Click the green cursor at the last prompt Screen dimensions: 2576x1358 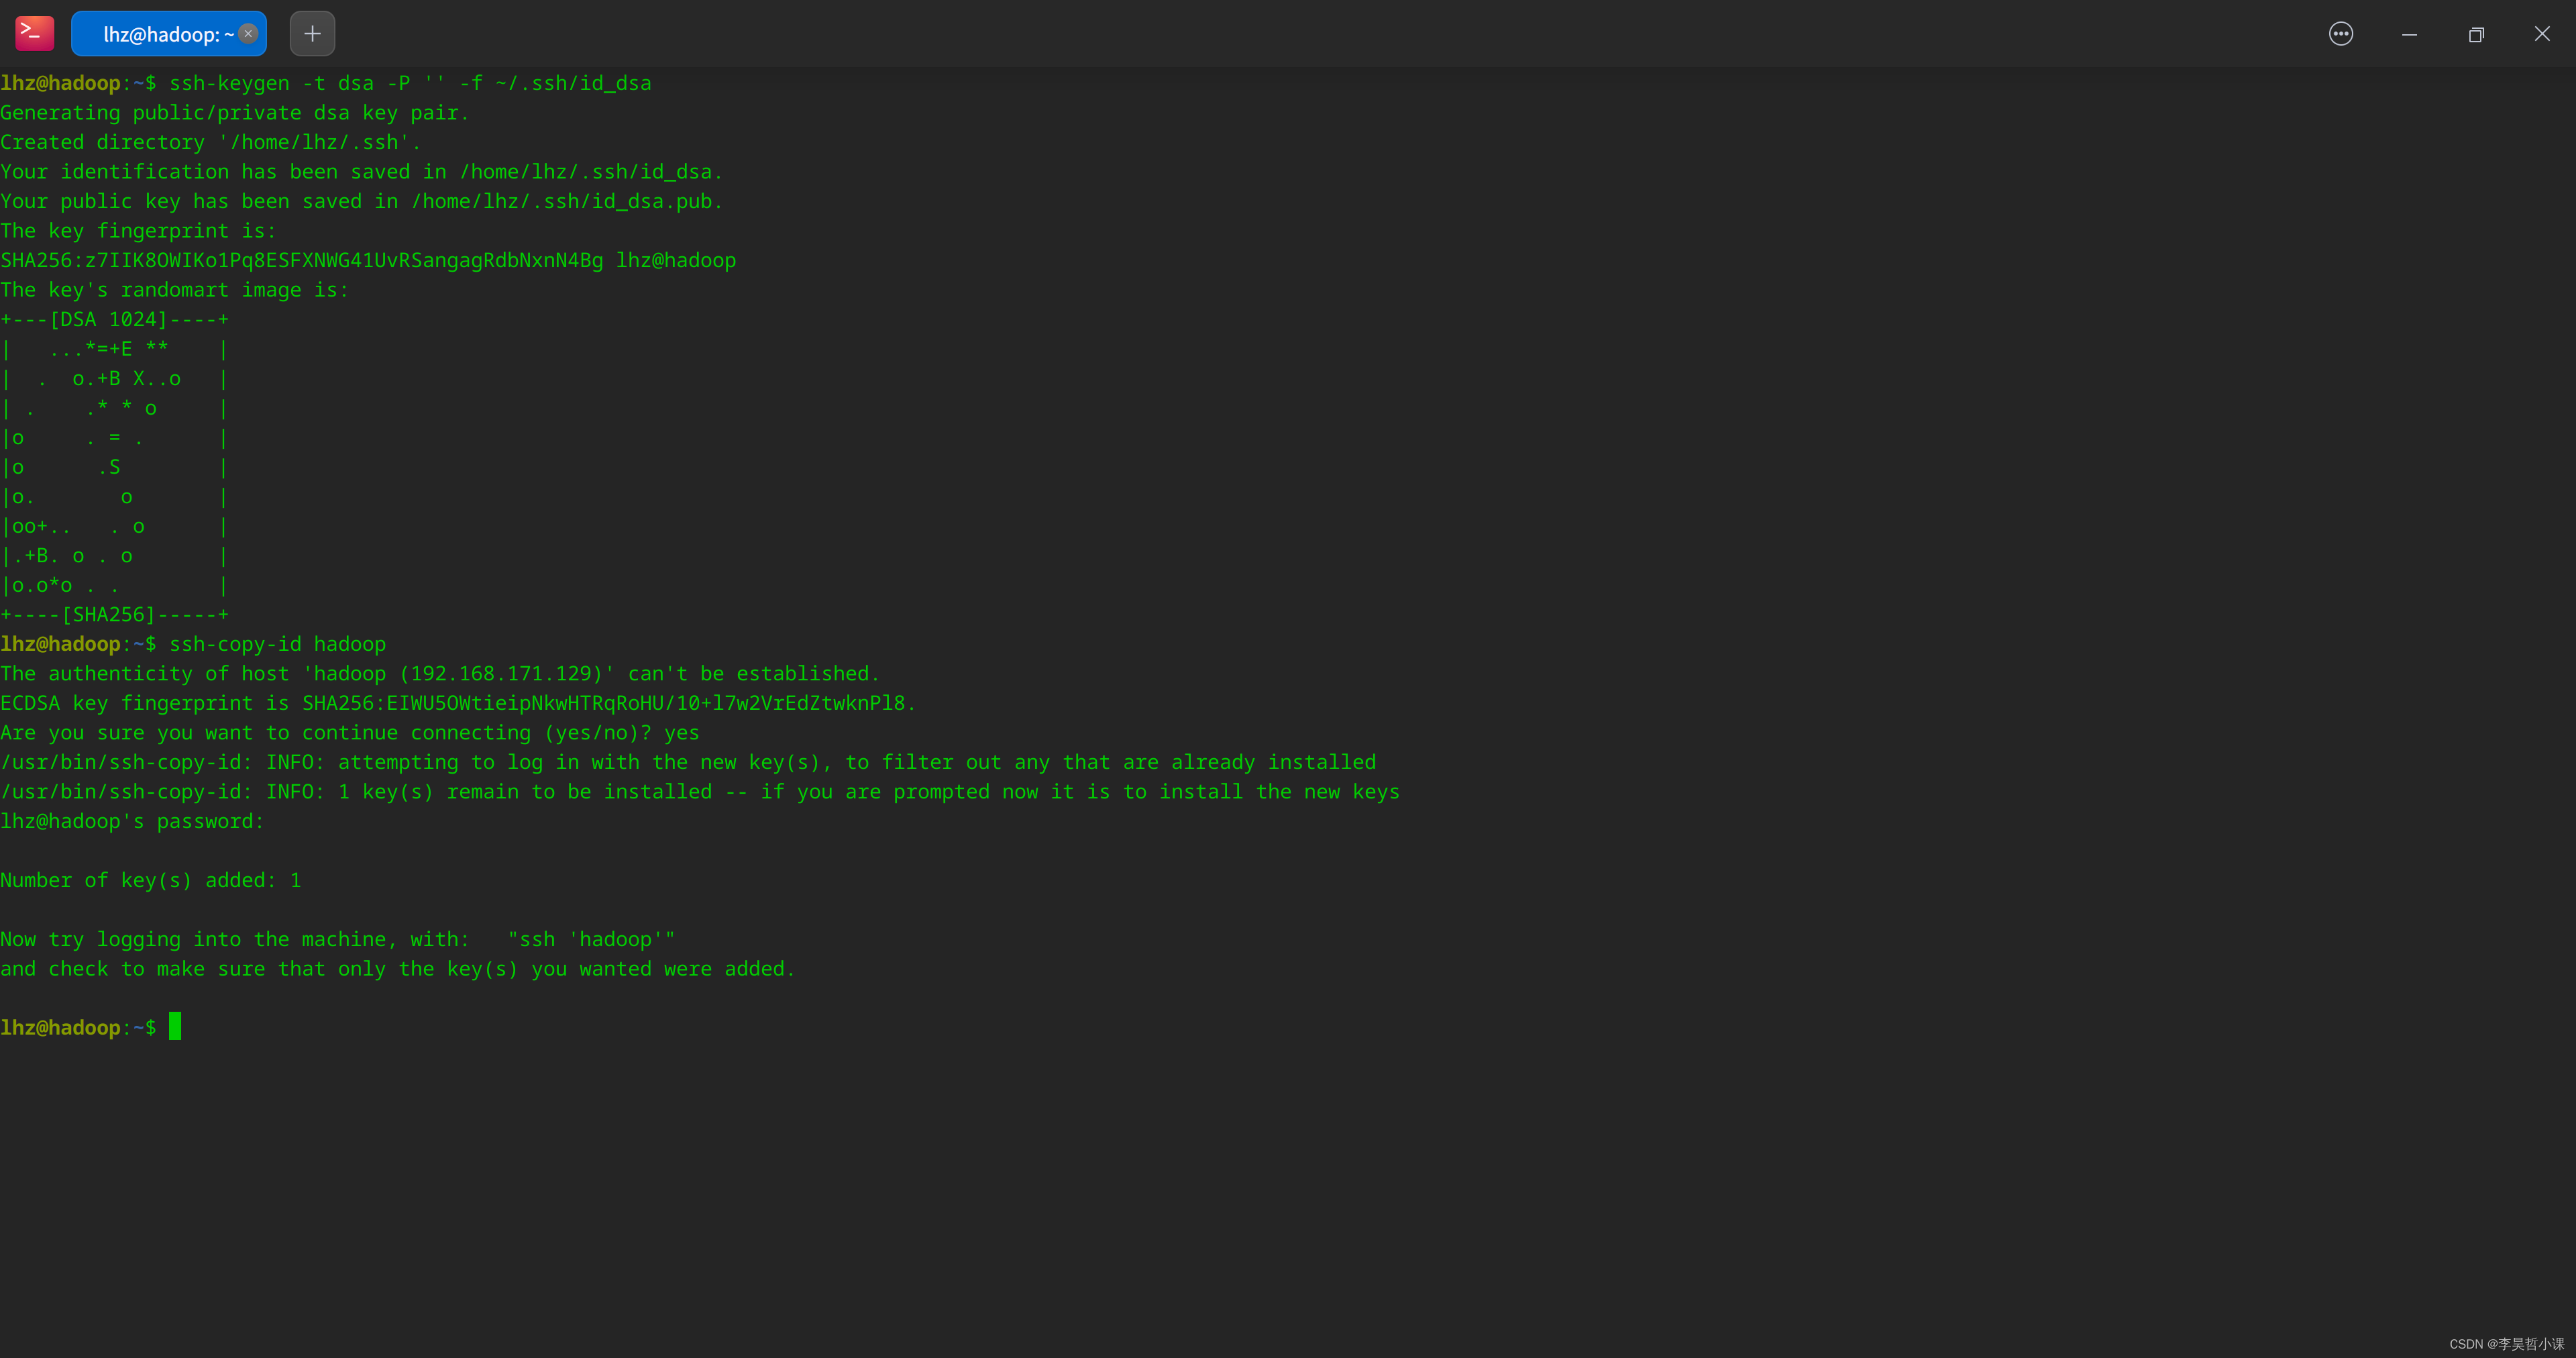175,1026
